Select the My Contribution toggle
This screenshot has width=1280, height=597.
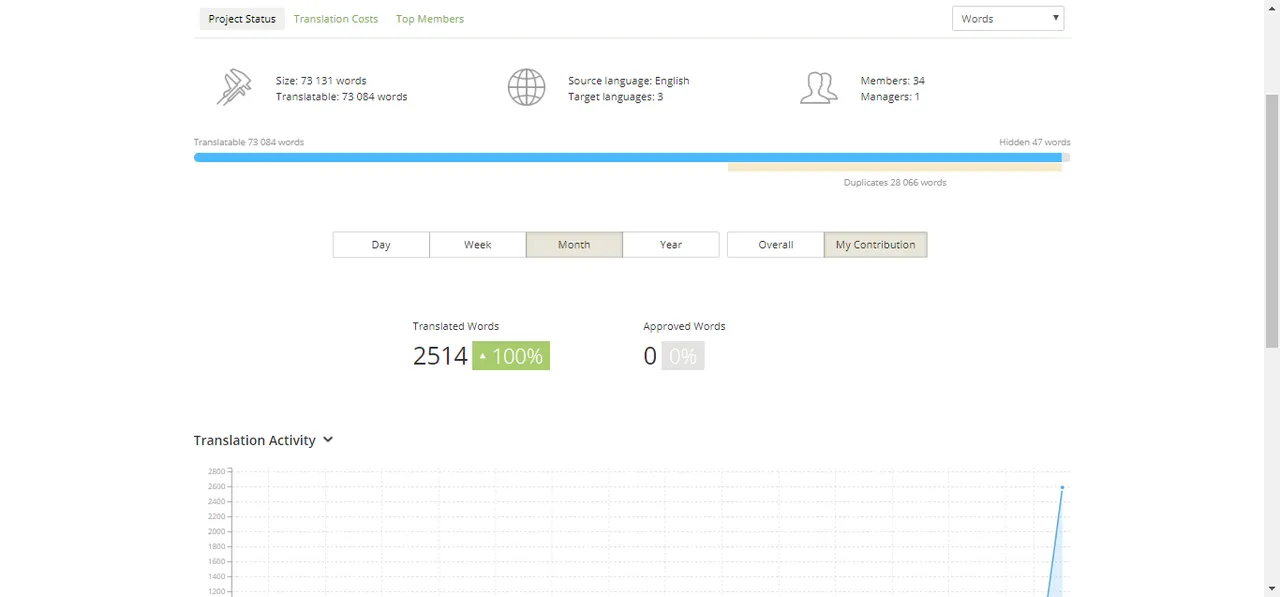click(876, 245)
